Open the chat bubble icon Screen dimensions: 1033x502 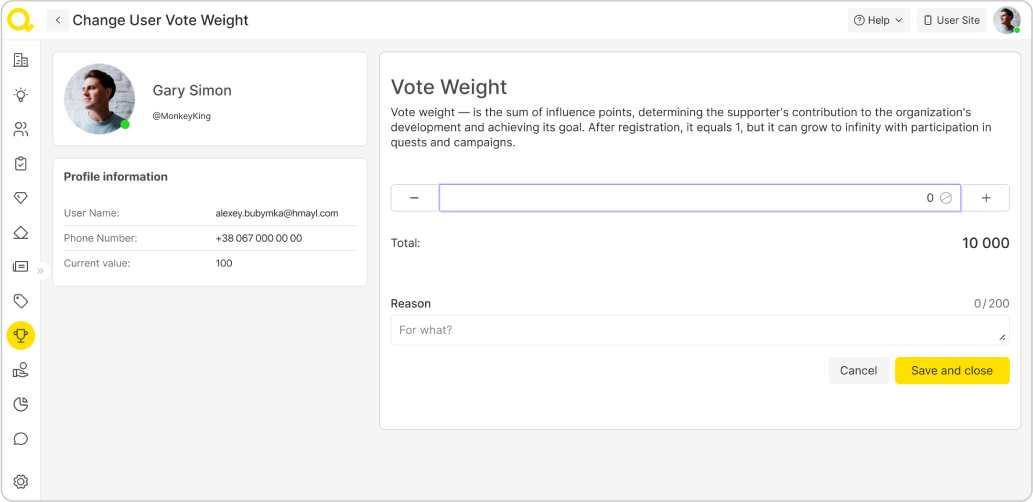pos(20,439)
